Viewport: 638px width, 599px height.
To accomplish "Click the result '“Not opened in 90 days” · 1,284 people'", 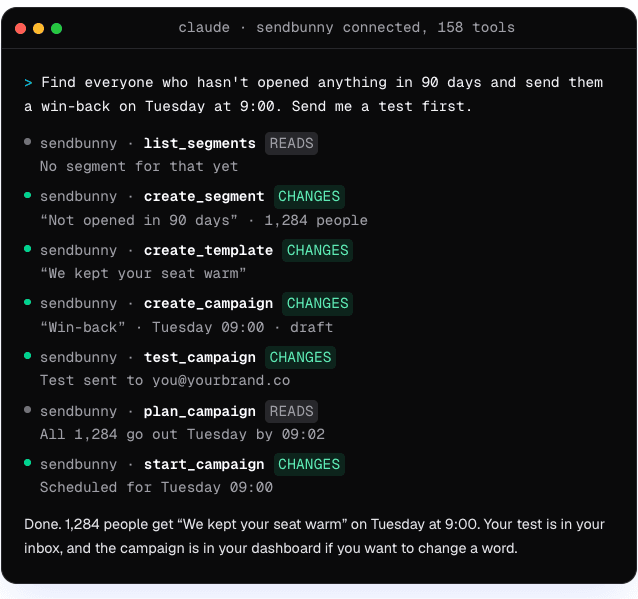I will coord(204,220).
